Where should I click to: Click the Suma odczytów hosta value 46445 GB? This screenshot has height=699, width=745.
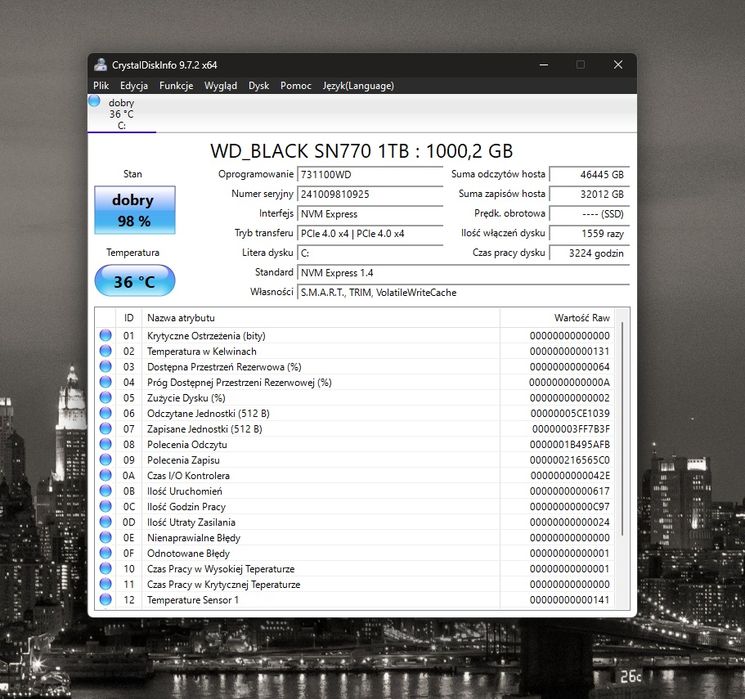click(590, 174)
